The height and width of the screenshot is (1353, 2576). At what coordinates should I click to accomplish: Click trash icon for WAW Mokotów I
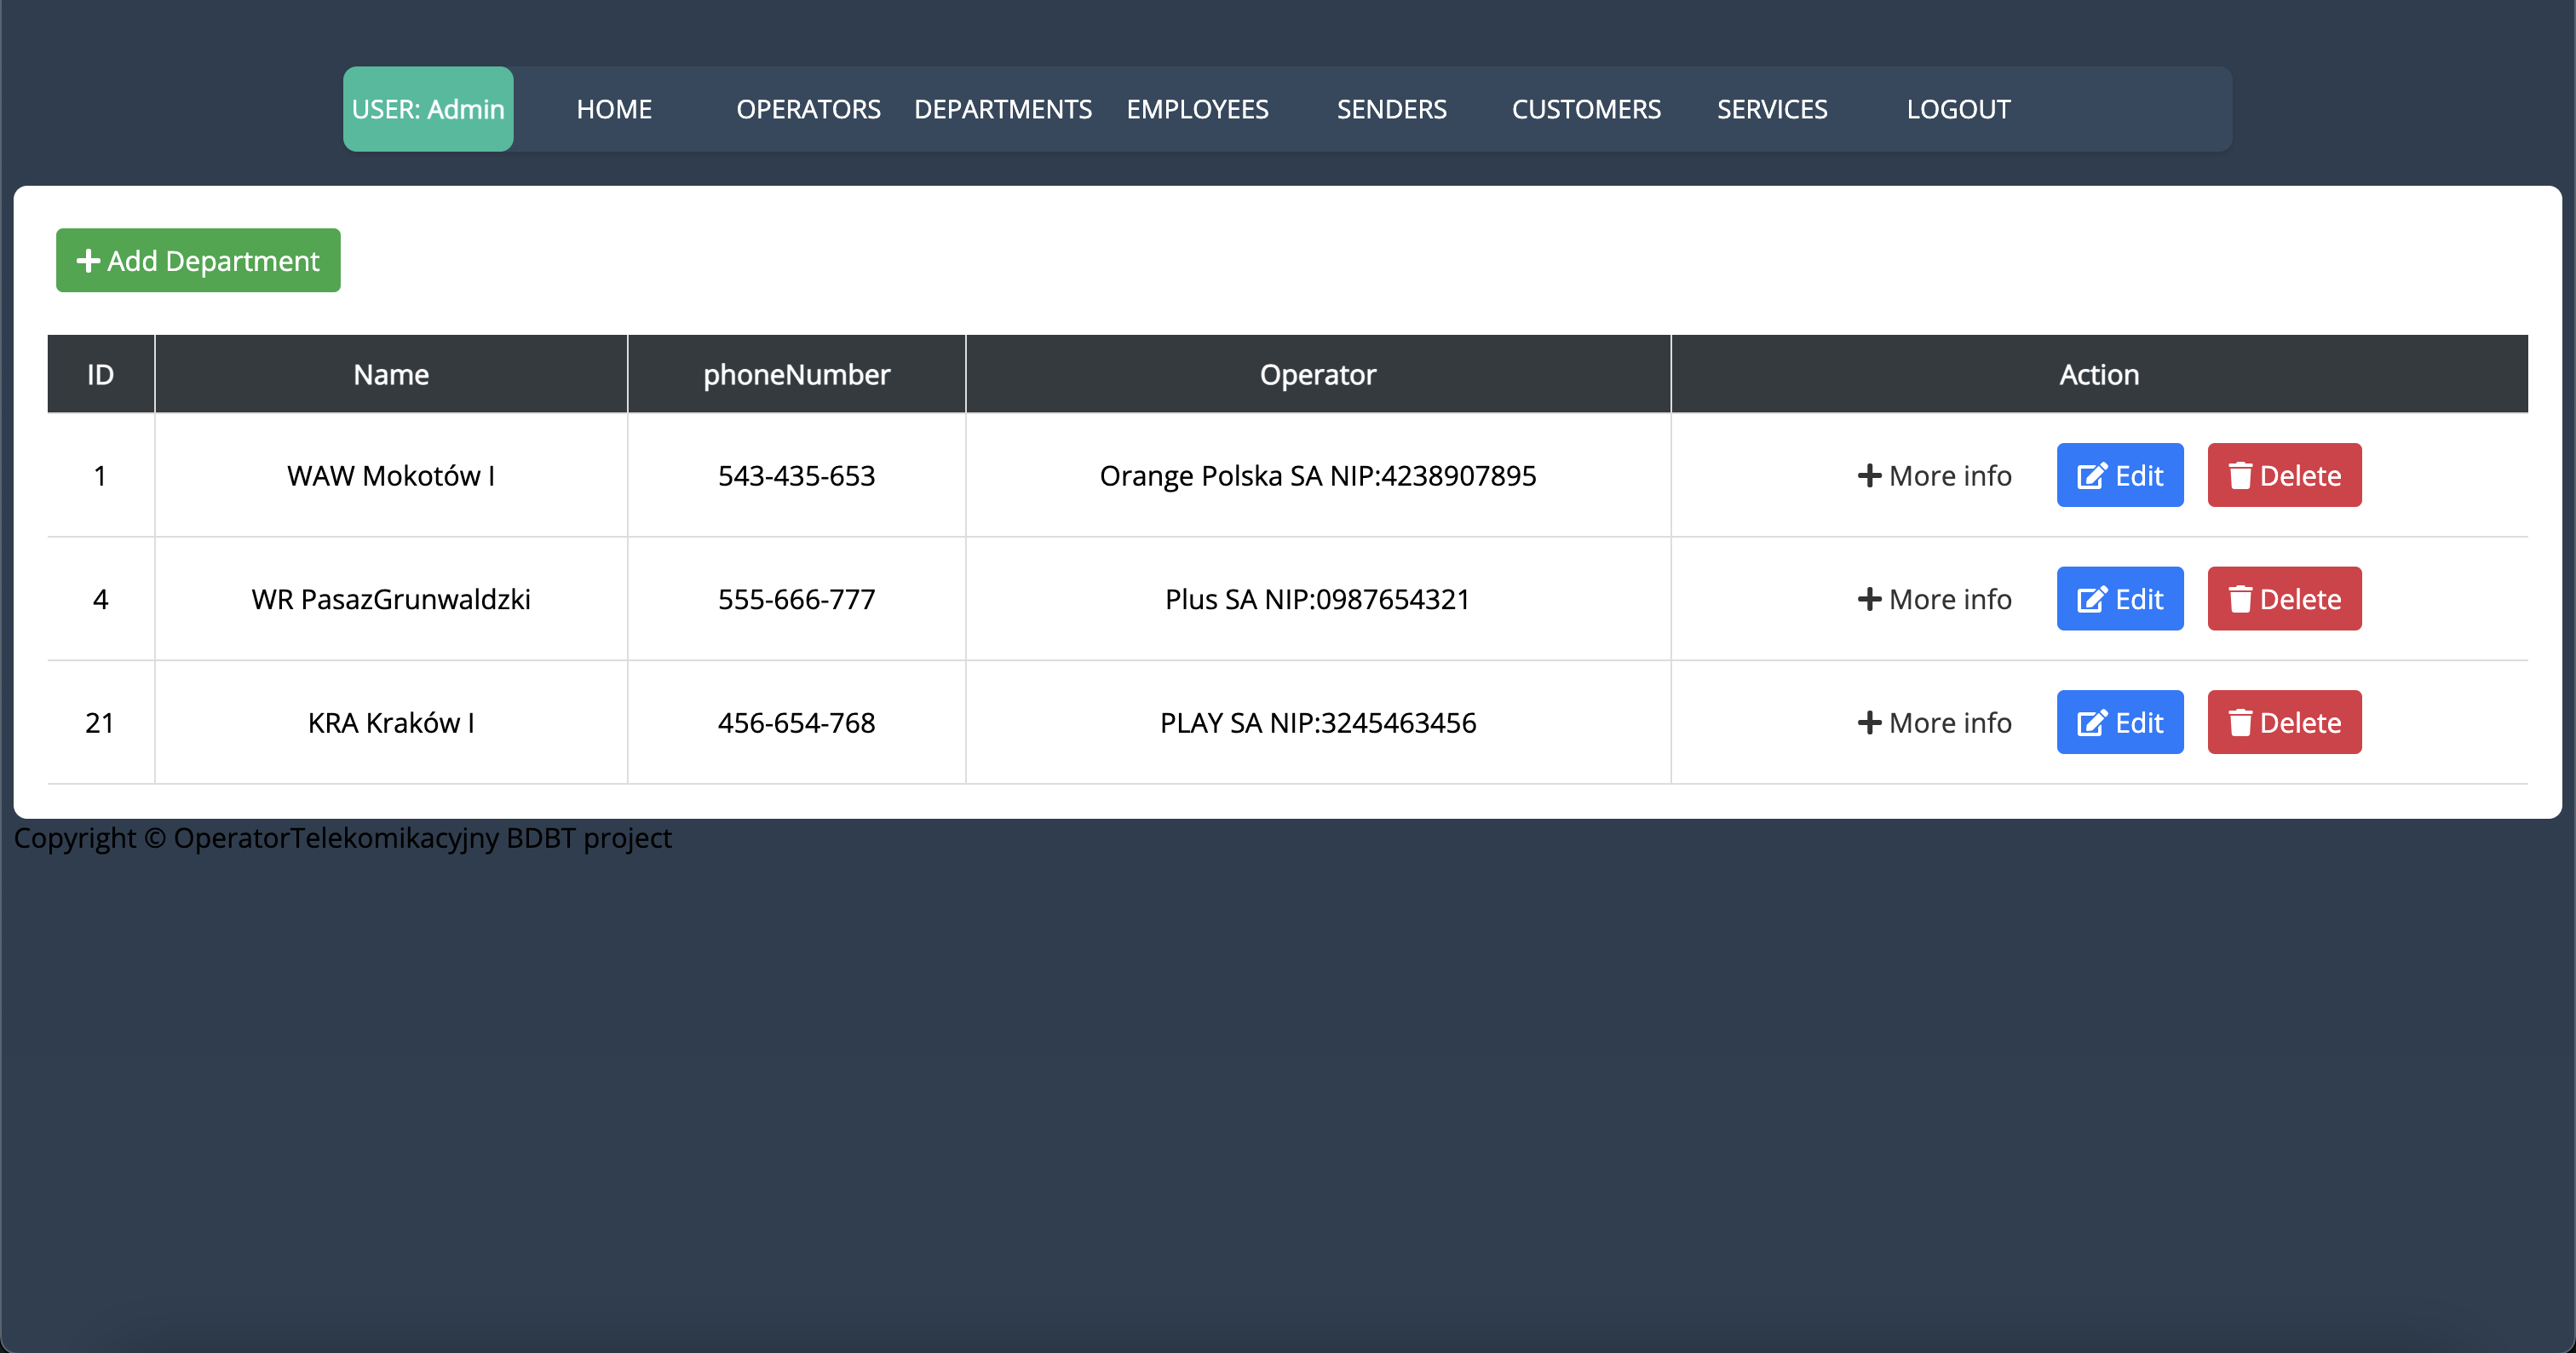pos(2240,476)
